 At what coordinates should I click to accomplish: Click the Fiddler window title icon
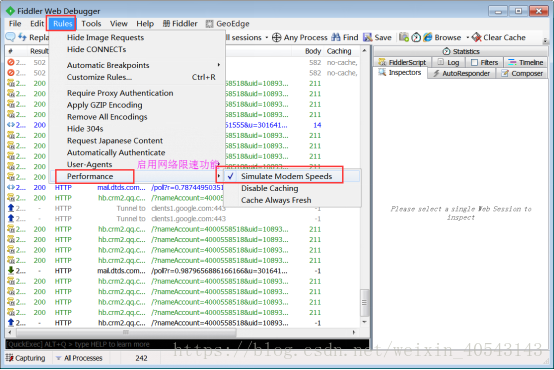point(10,11)
